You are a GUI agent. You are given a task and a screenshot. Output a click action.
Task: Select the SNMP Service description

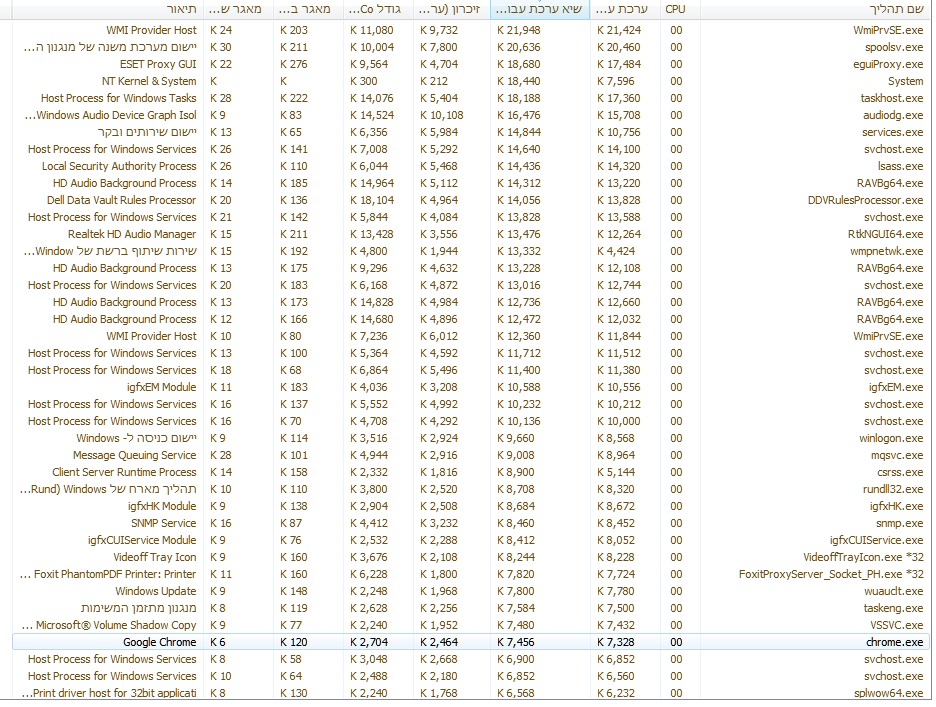coord(164,523)
